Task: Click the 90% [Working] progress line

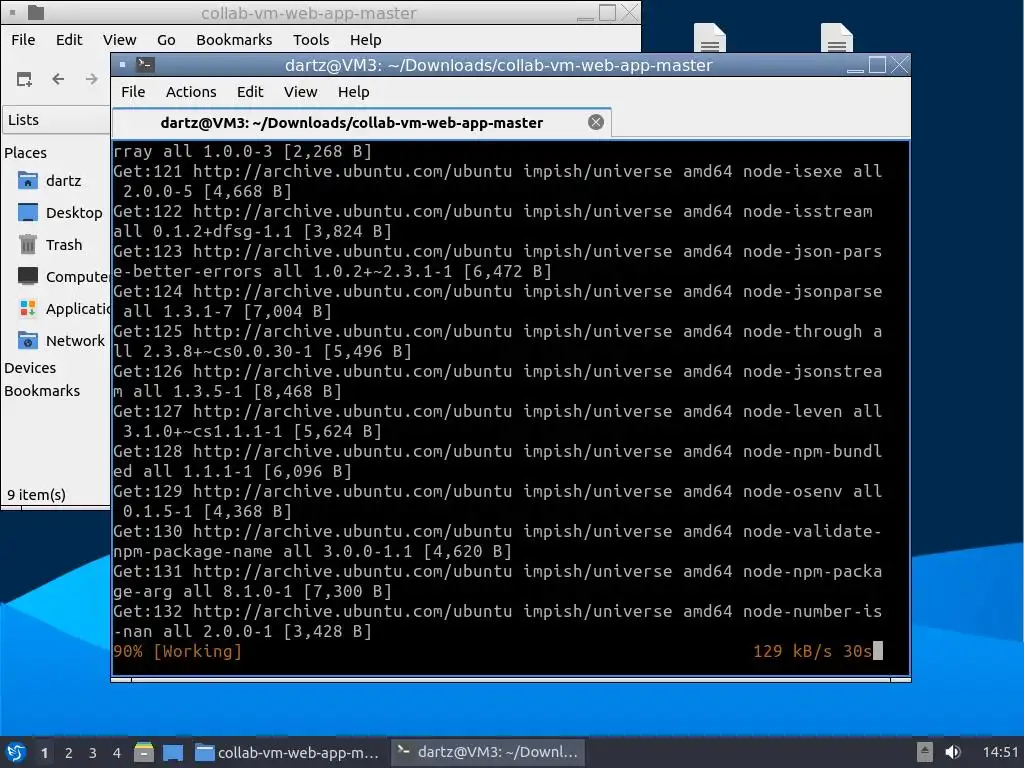Action: [x=178, y=651]
